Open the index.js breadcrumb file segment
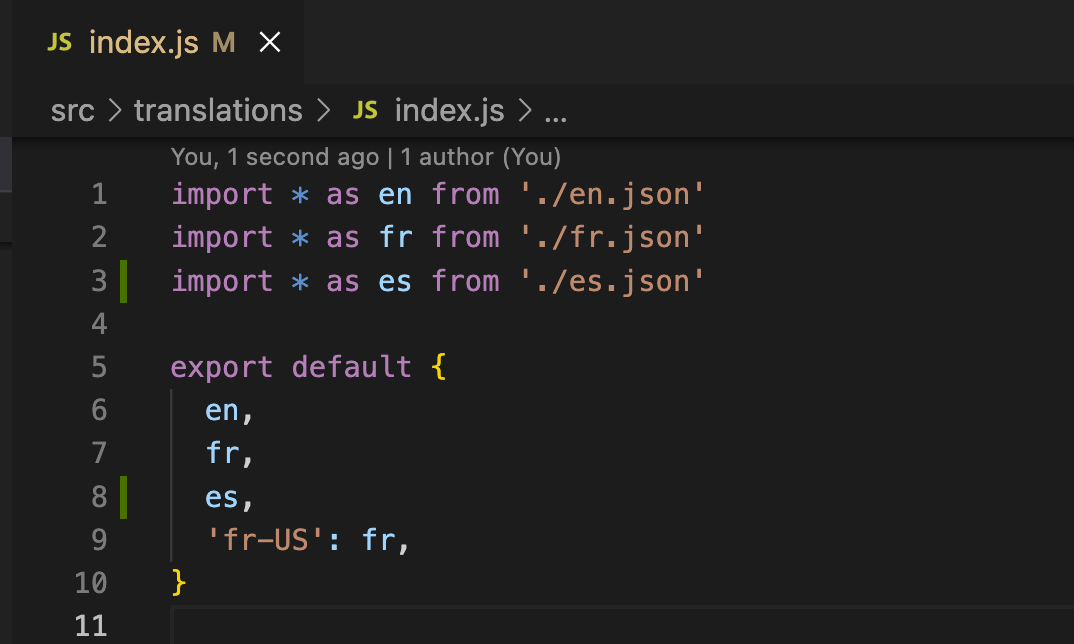The image size is (1074, 644). pos(449,111)
